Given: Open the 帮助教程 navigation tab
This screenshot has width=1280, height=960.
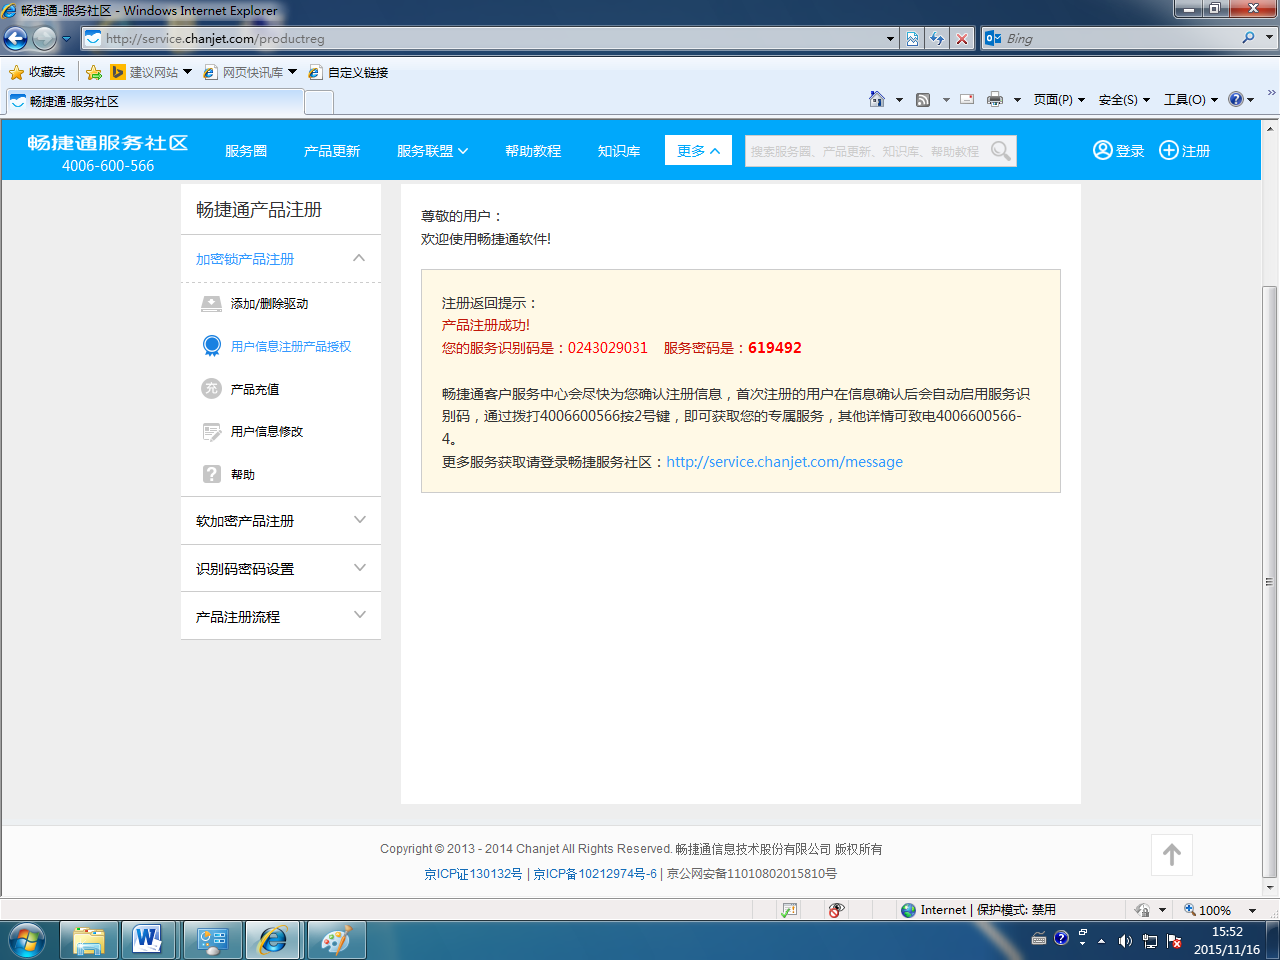Looking at the screenshot, I should [533, 151].
